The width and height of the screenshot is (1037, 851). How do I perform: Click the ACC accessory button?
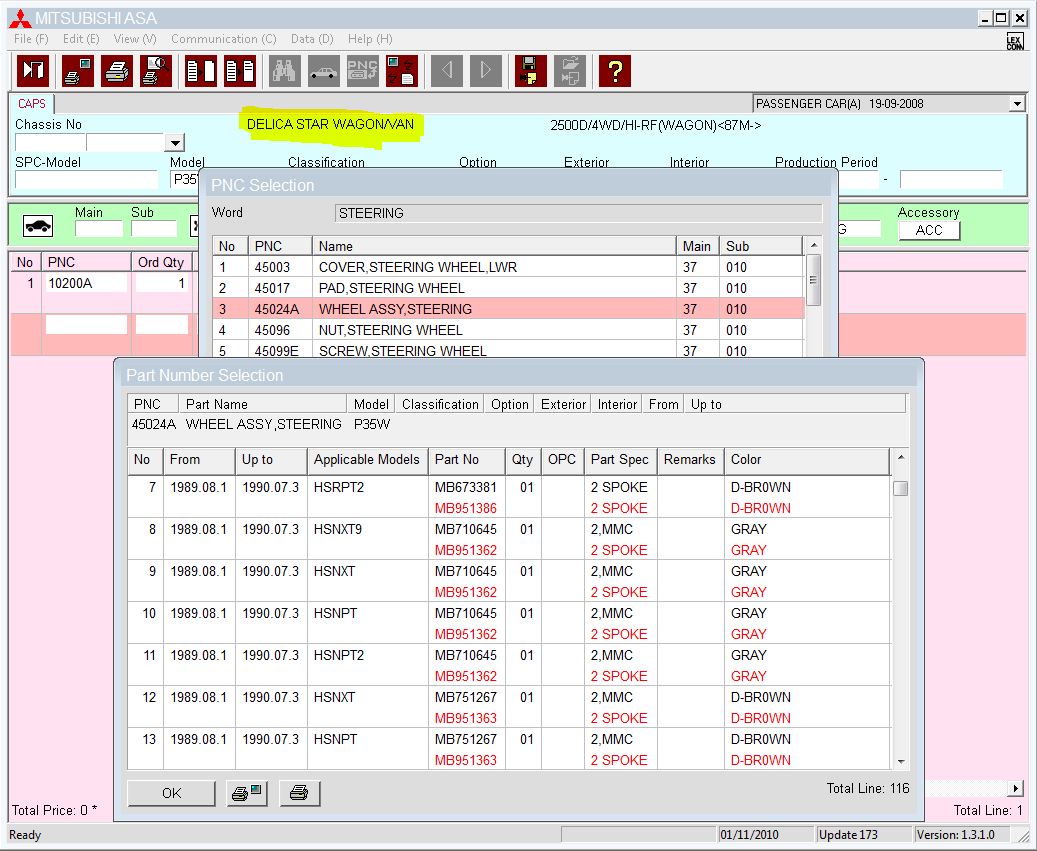tap(928, 230)
